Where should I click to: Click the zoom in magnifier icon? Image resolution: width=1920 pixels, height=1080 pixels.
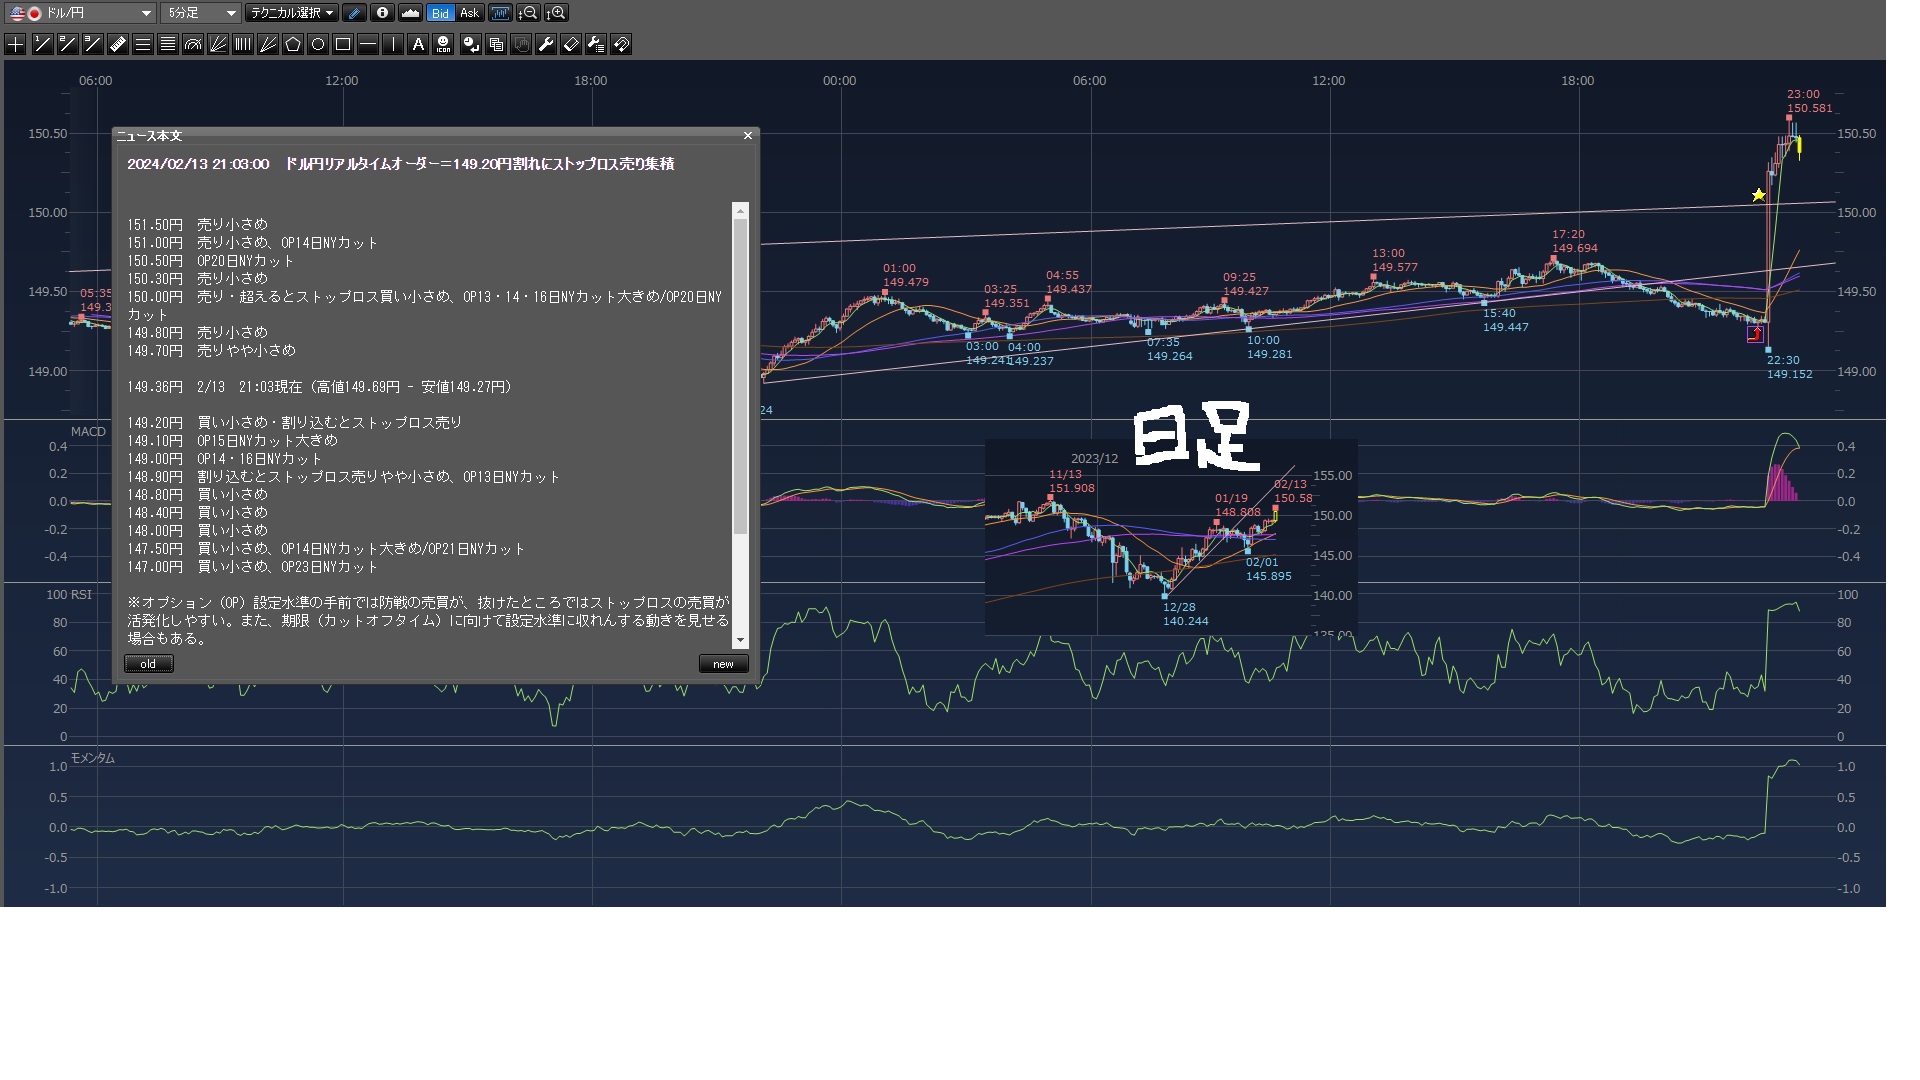(557, 13)
